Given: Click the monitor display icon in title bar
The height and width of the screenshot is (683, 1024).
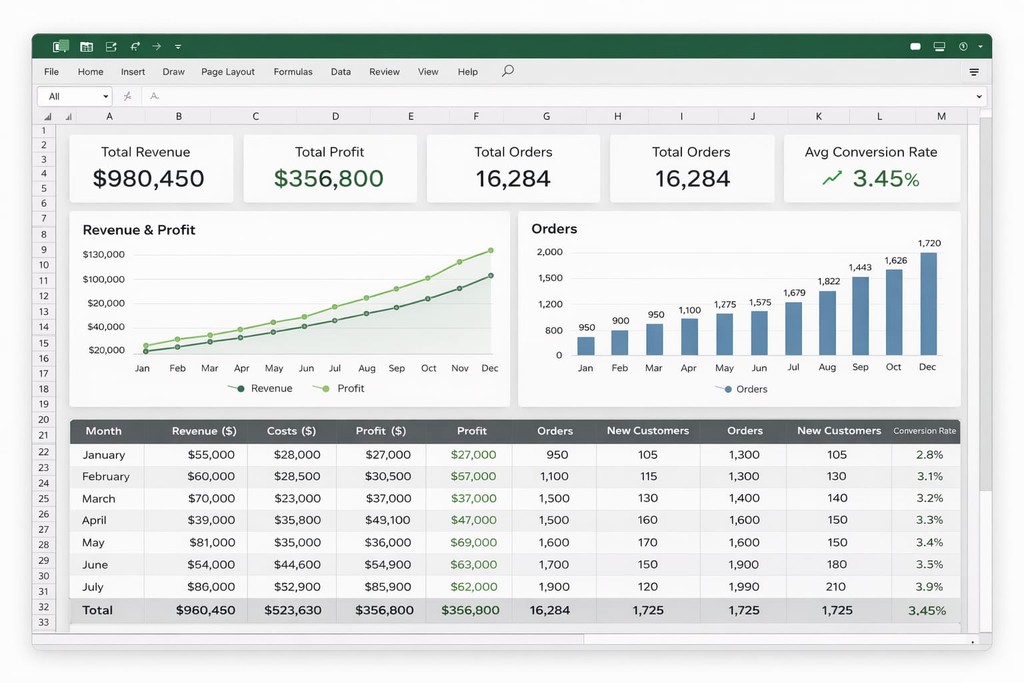Looking at the screenshot, I should tap(939, 46).
